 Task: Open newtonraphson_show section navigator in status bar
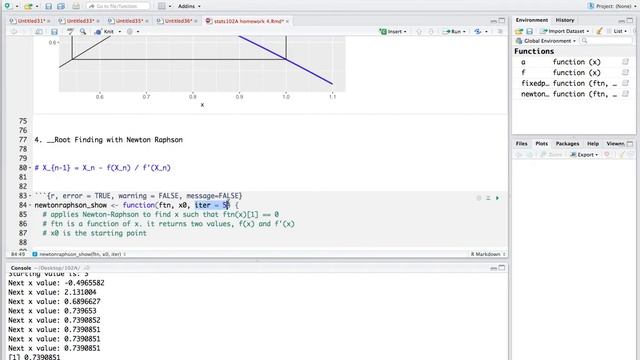(79, 254)
